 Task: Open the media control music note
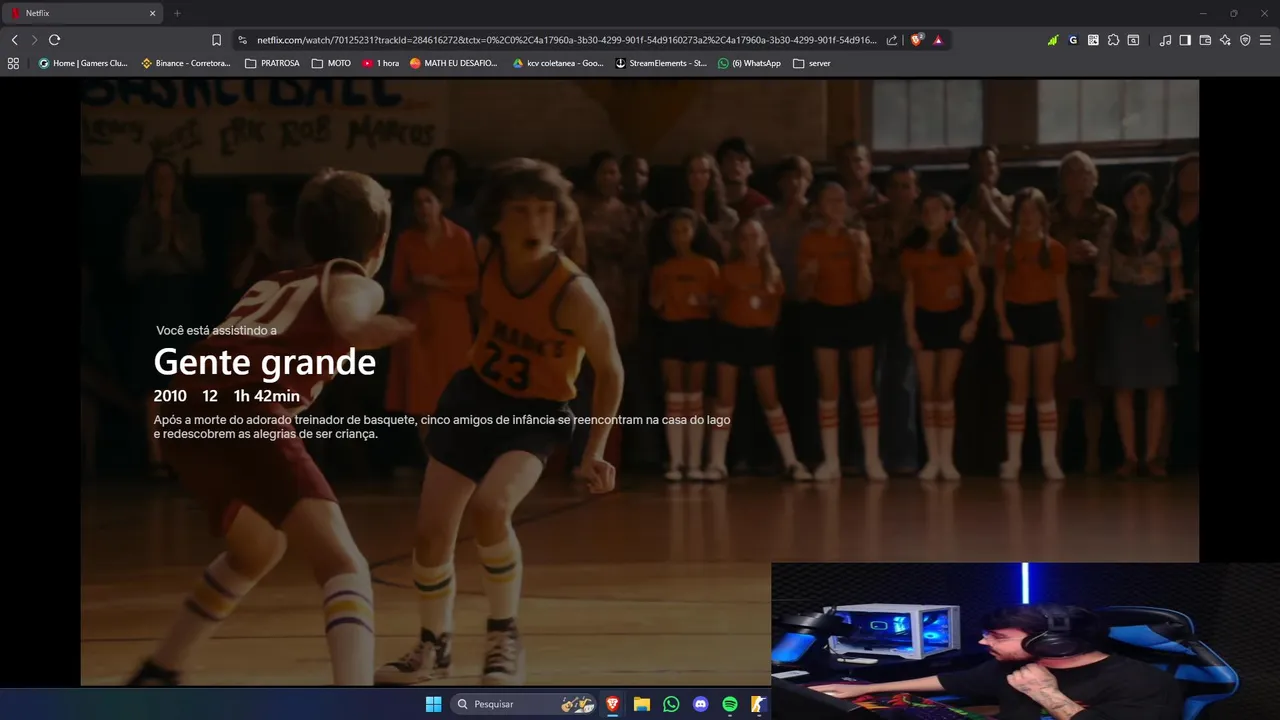[1165, 40]
